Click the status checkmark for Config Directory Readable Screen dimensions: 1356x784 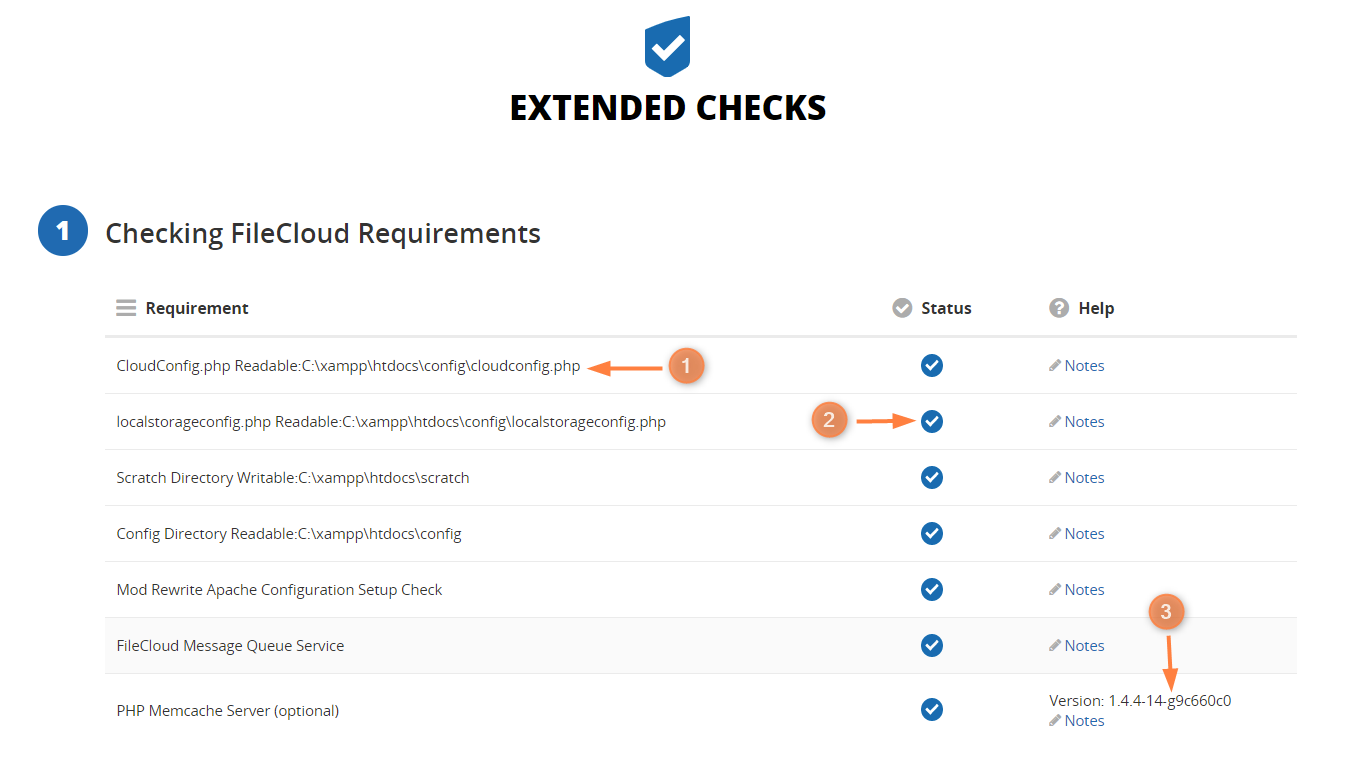point(931,533)
